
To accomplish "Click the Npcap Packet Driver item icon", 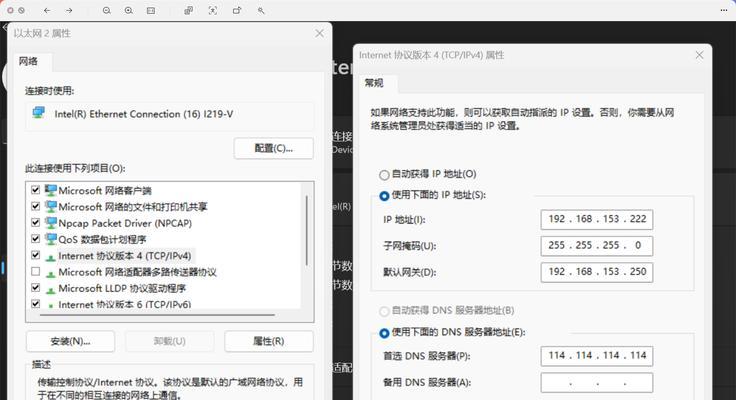I will click(51, 223).
